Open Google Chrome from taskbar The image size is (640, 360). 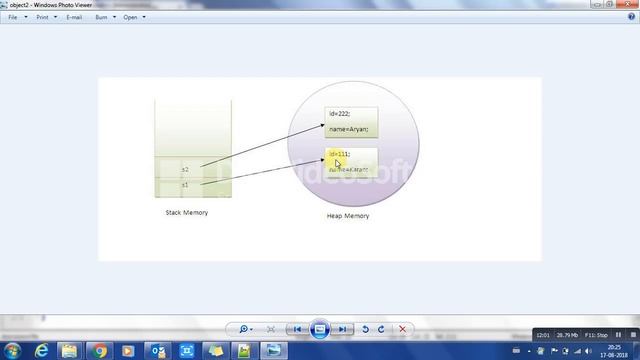99,351
